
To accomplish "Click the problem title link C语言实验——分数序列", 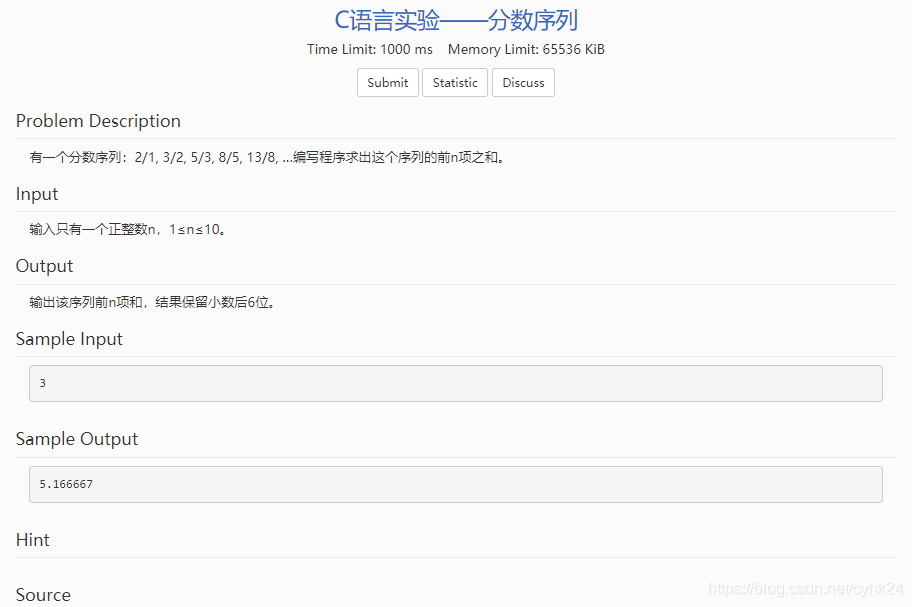I will 456,20.
